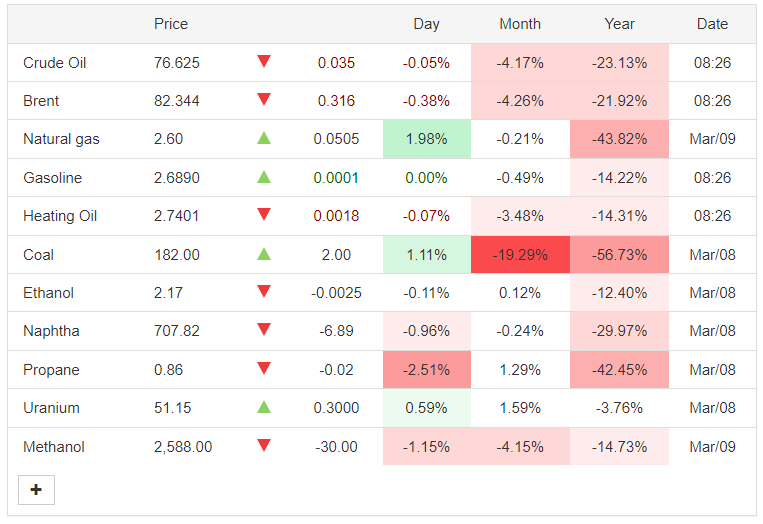
Task: Click the red down arrow in Naphtha row
Action: tap(264, 329)
